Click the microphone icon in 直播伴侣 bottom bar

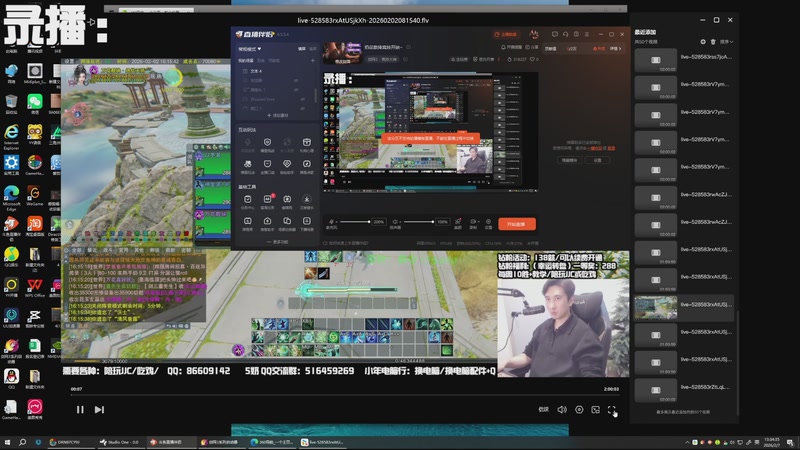click(332, 221)
